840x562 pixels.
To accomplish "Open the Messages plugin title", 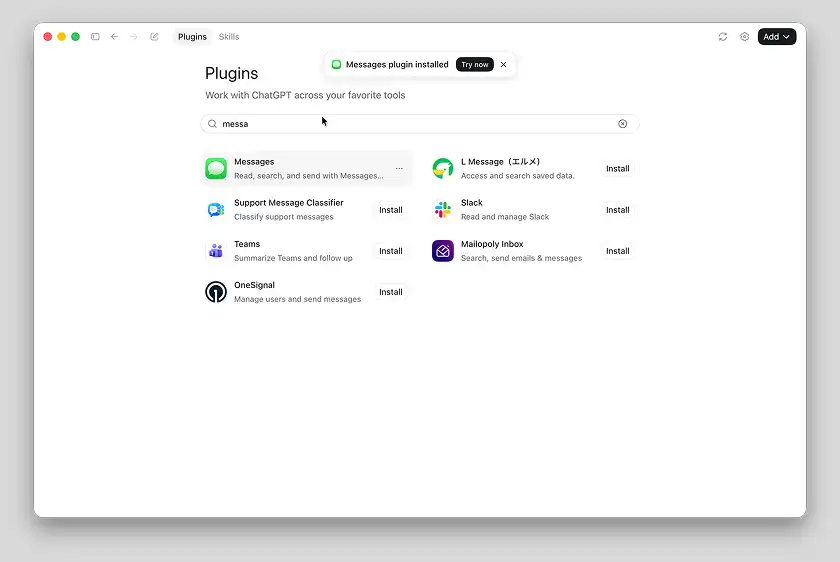I will pyautogui.click(x=254, y=162).
